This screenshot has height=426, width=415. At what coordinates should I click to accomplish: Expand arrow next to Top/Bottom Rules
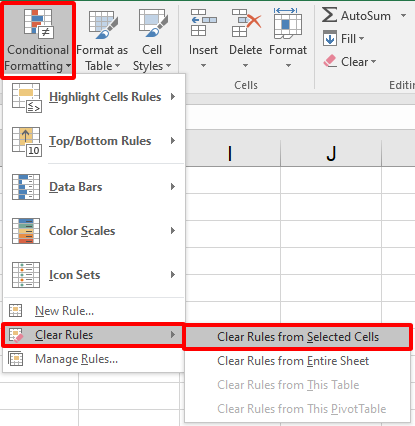173,141
